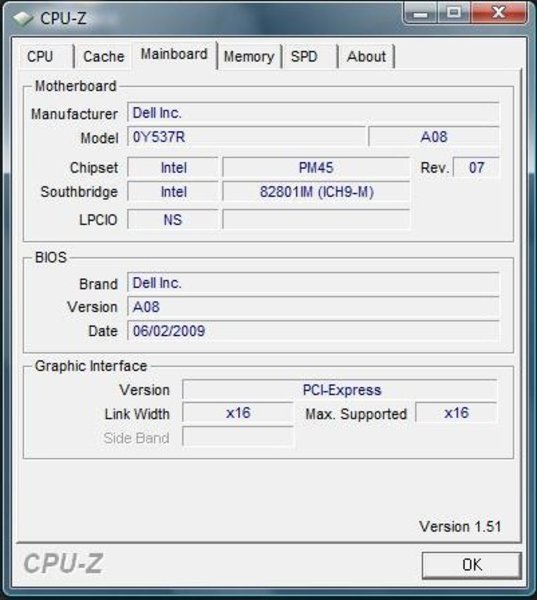Image resolution: width=537 pixels, height=600 pixels.
Task: Click the BIOS Version A08 field
Action: [313, 307]
